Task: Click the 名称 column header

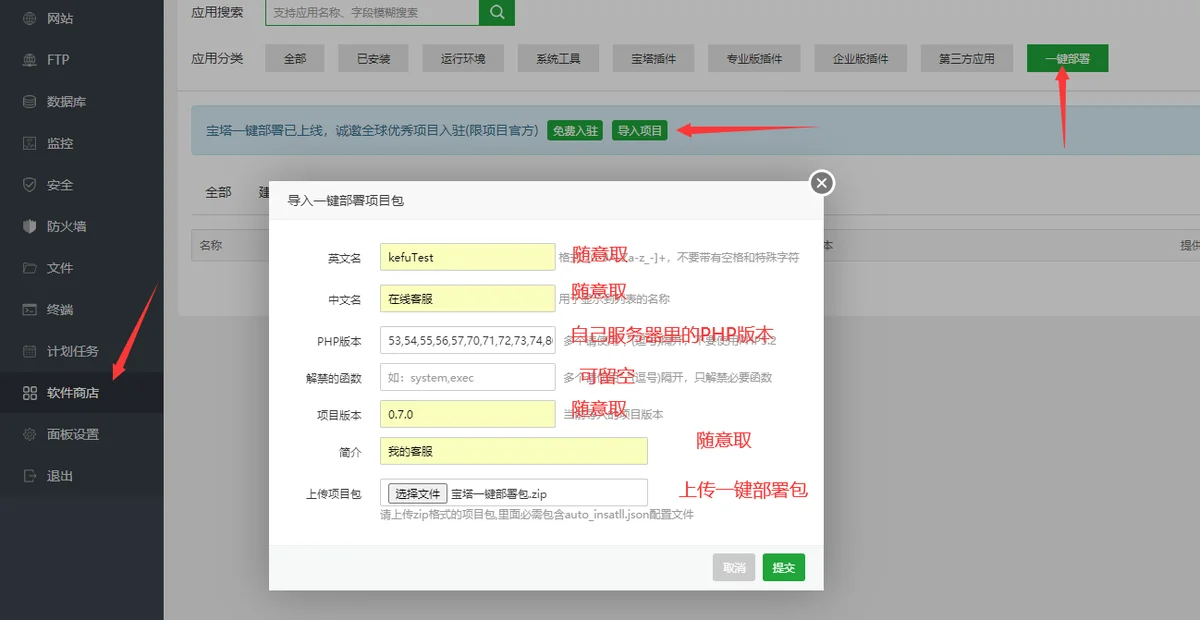Action: 210,245
